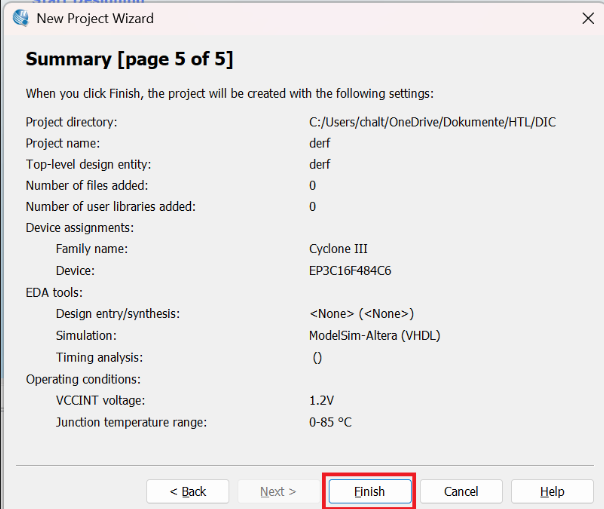This screenshot has width=604, height=509.
Task: Click the grayed-out Next button
Action: point(278,491)
